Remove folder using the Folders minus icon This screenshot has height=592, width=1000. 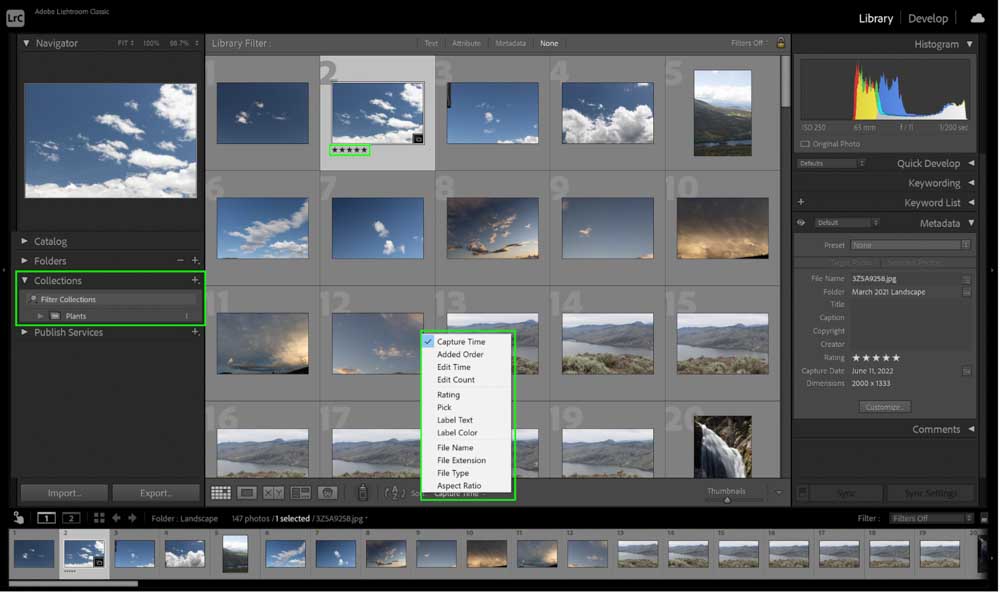point(180,260)
